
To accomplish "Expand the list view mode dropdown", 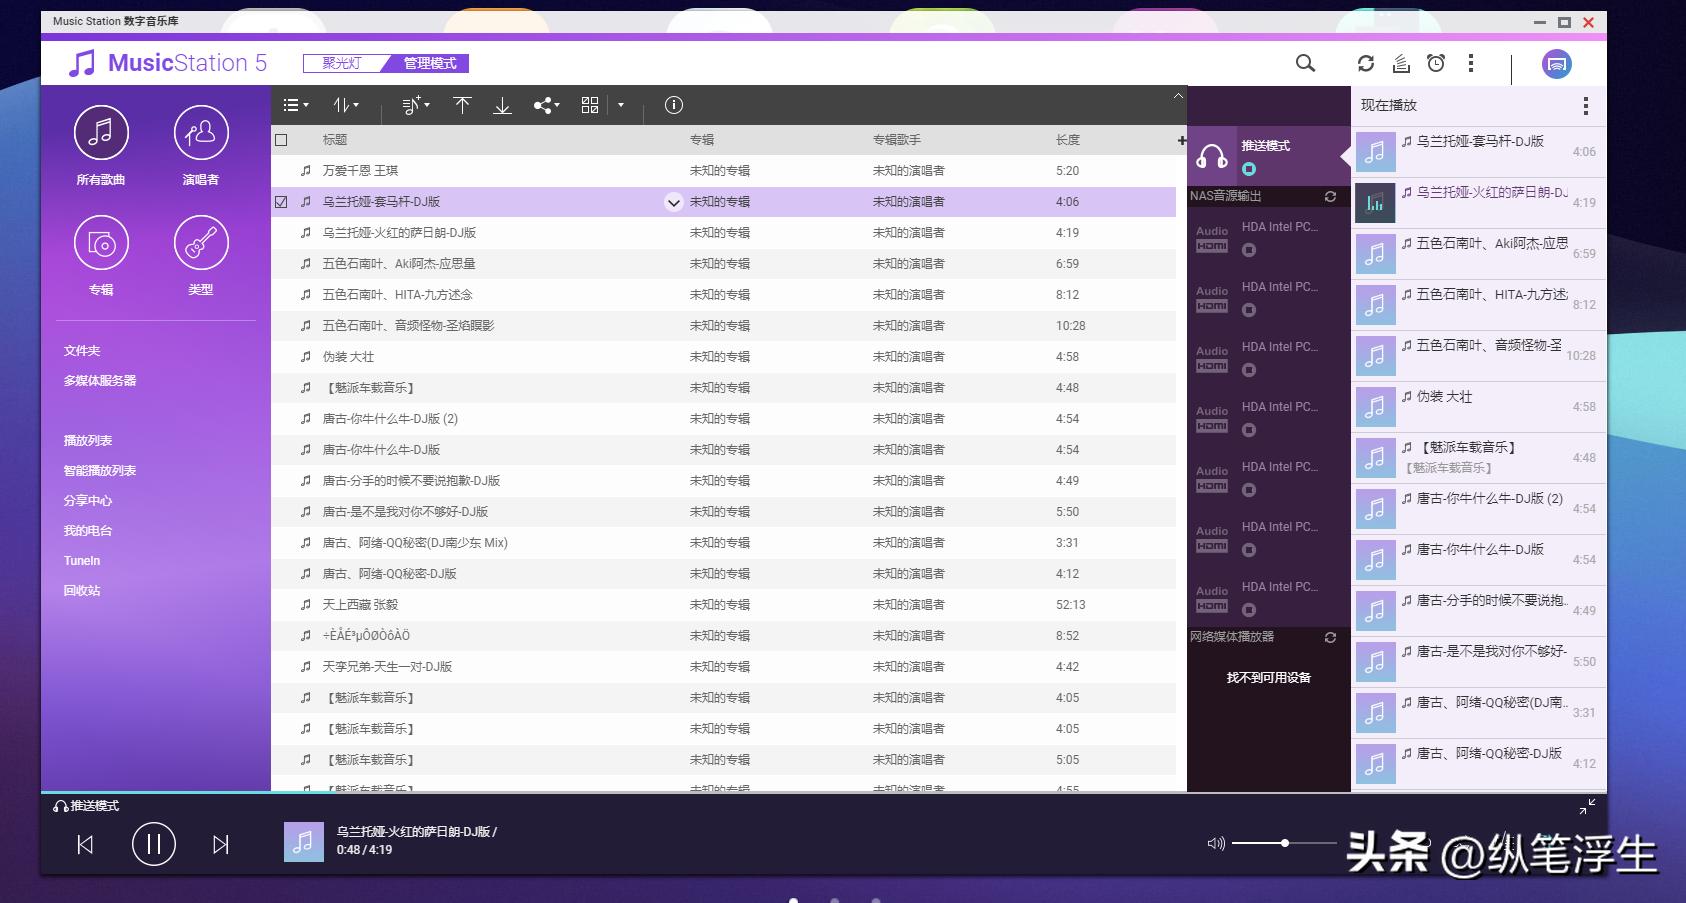I will (x=296, y=105).
